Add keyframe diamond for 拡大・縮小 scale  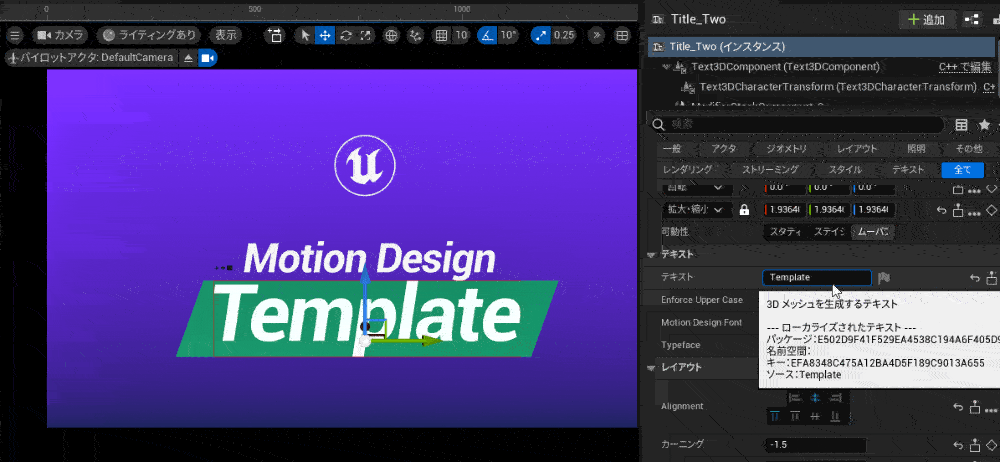coord(991,209)
